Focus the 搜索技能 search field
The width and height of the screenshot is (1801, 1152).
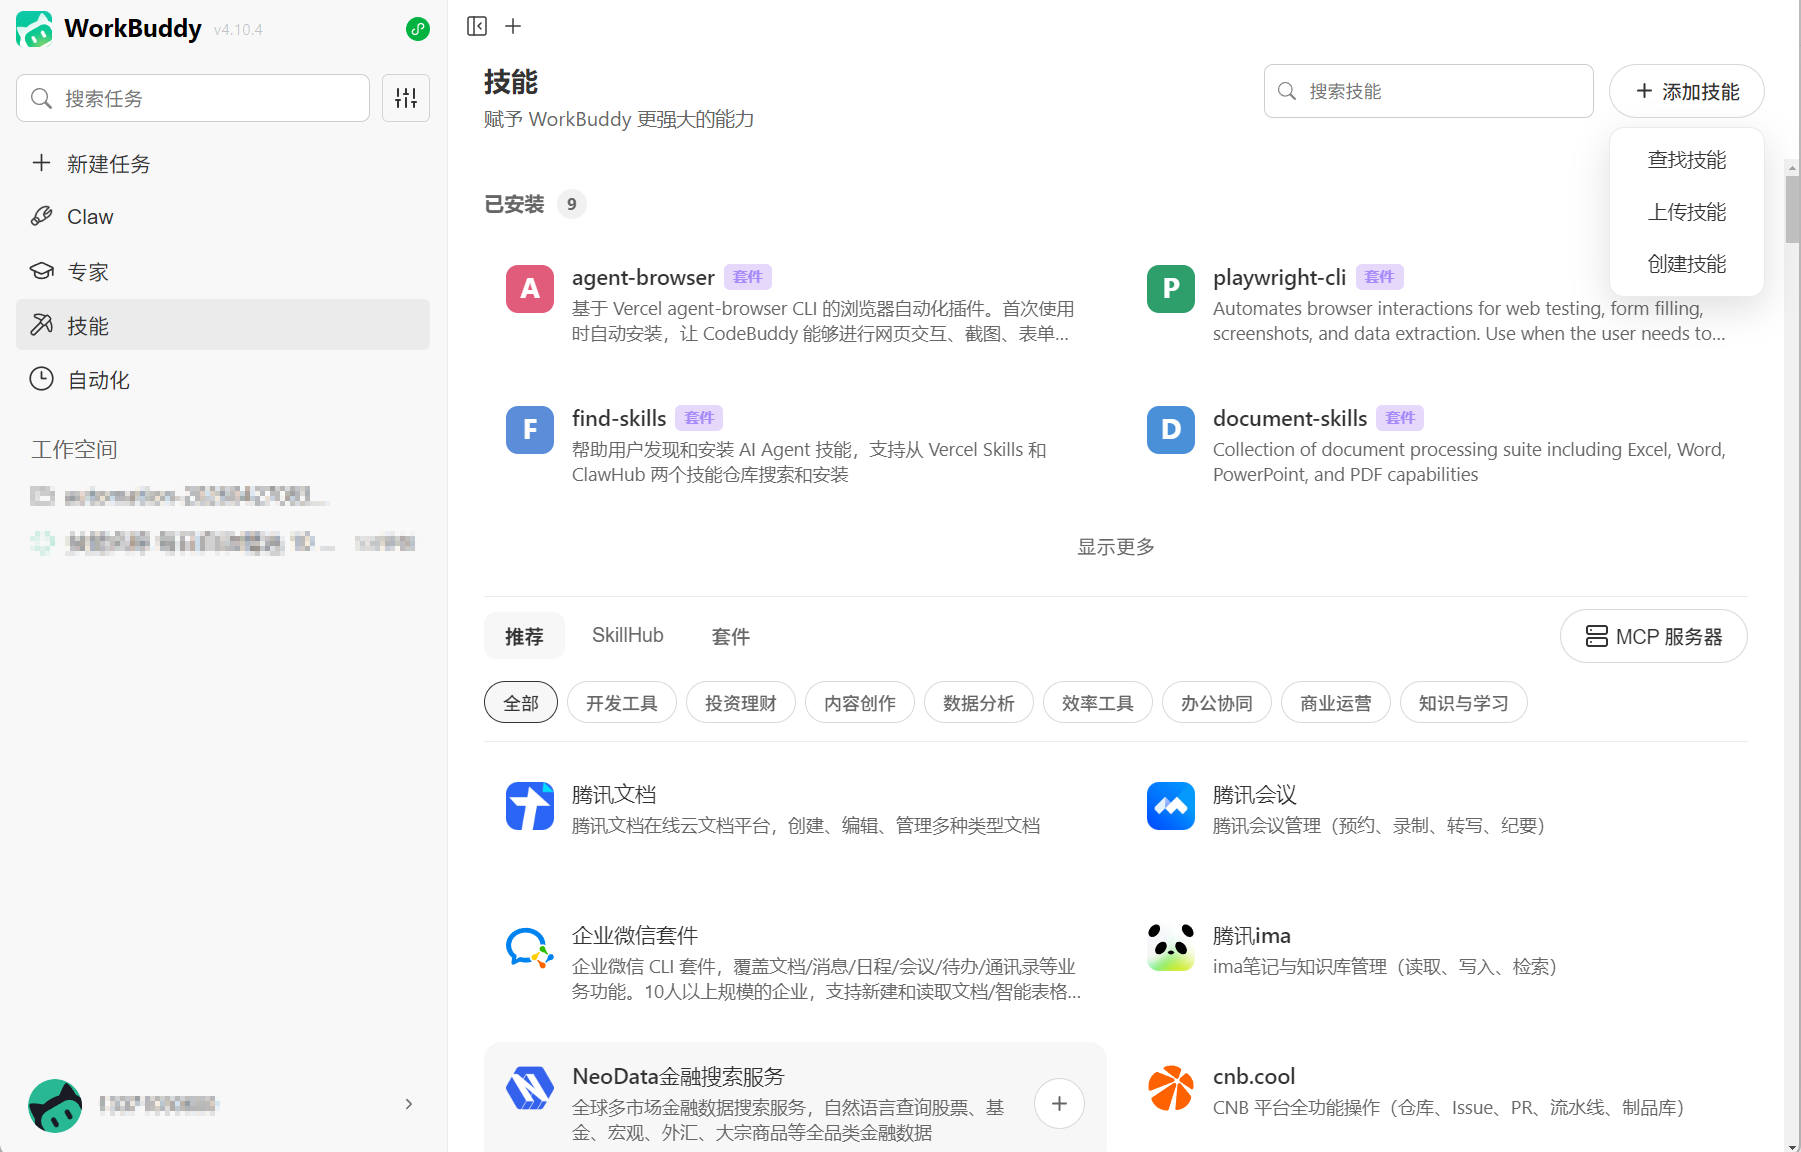[x=1429, y=91]
